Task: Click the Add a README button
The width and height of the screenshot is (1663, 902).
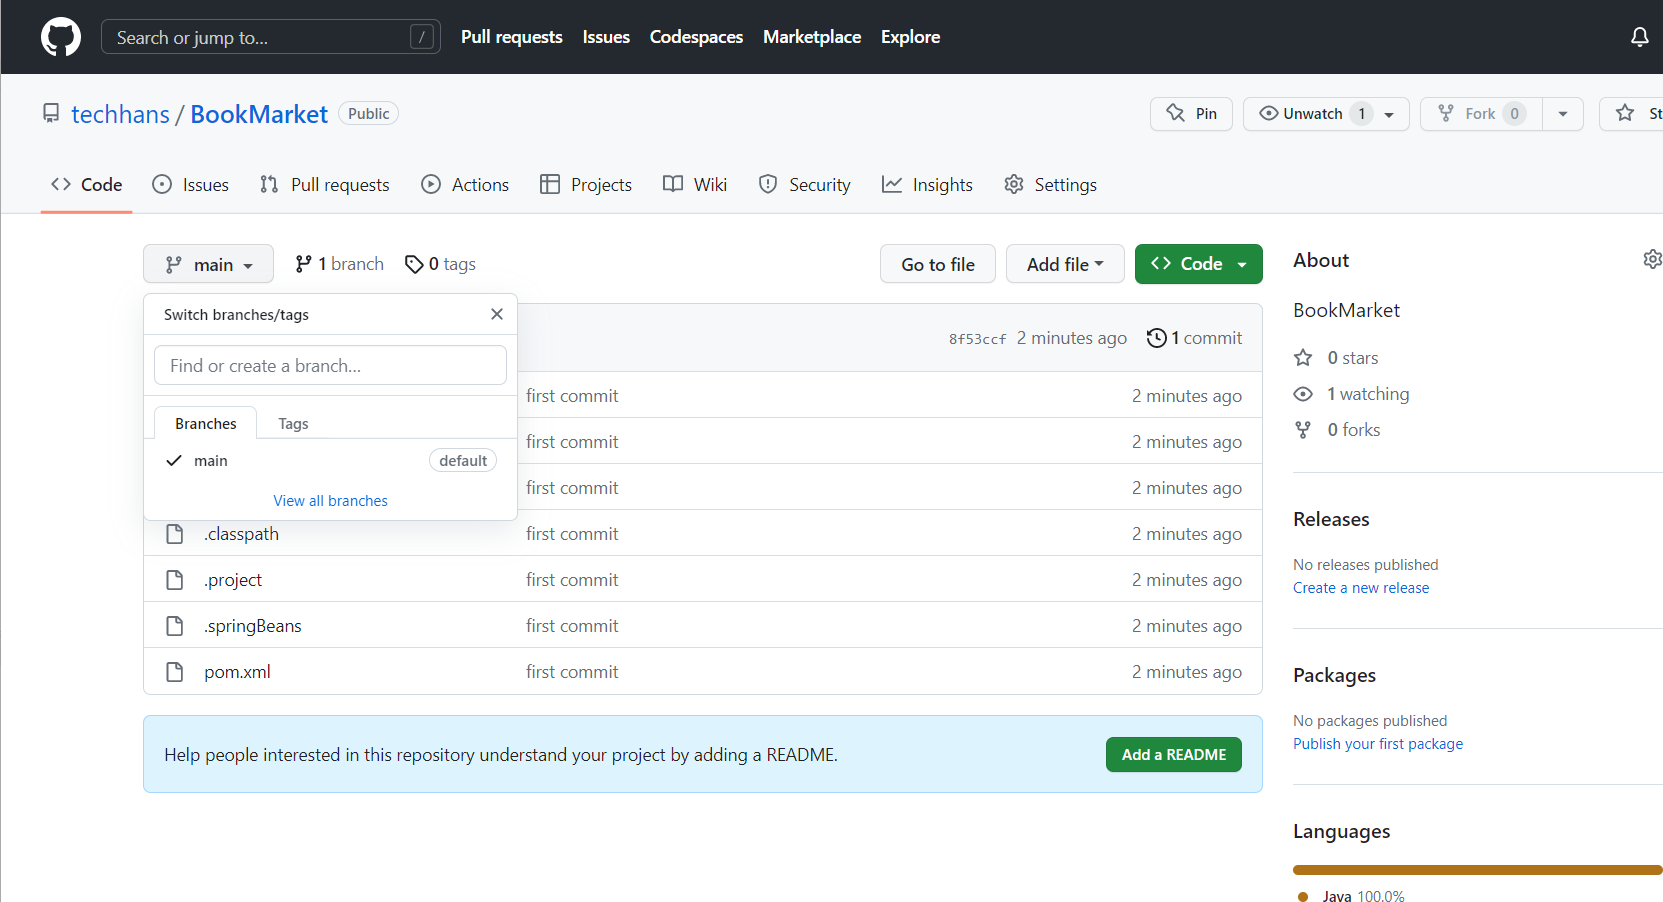Action: point(1174,755)
